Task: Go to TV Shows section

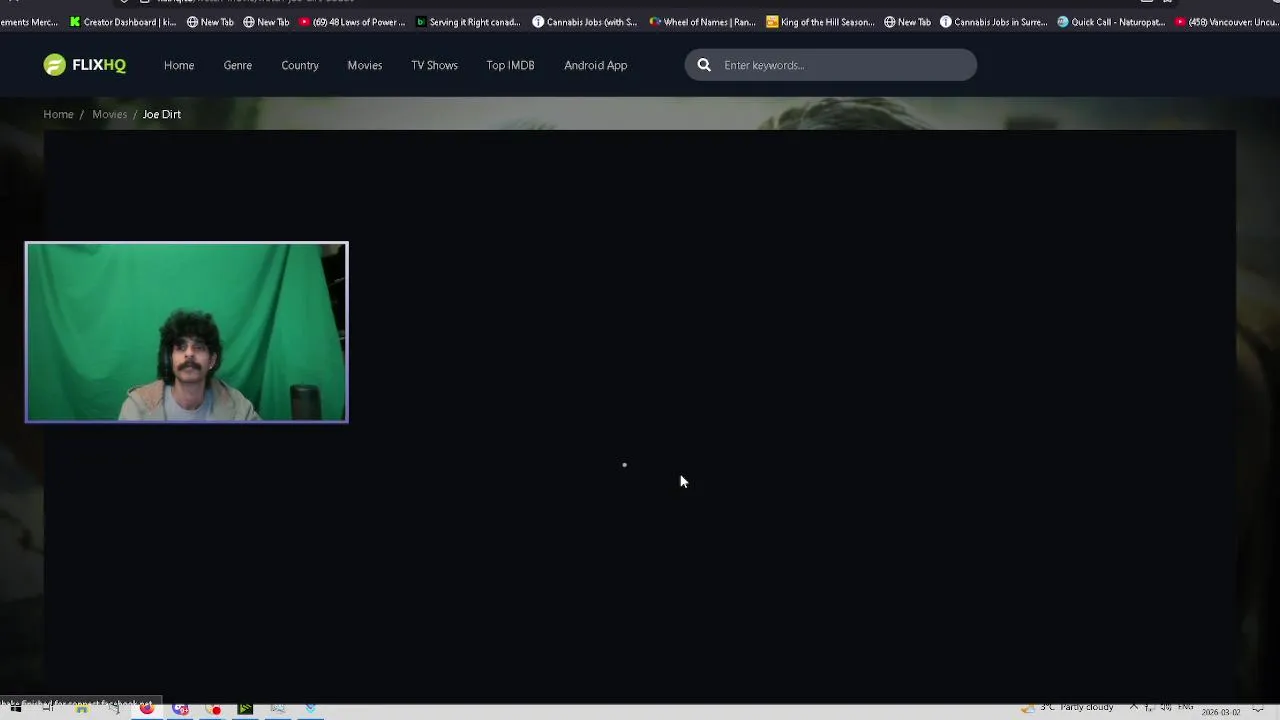Action: click(x=434, y=65)
